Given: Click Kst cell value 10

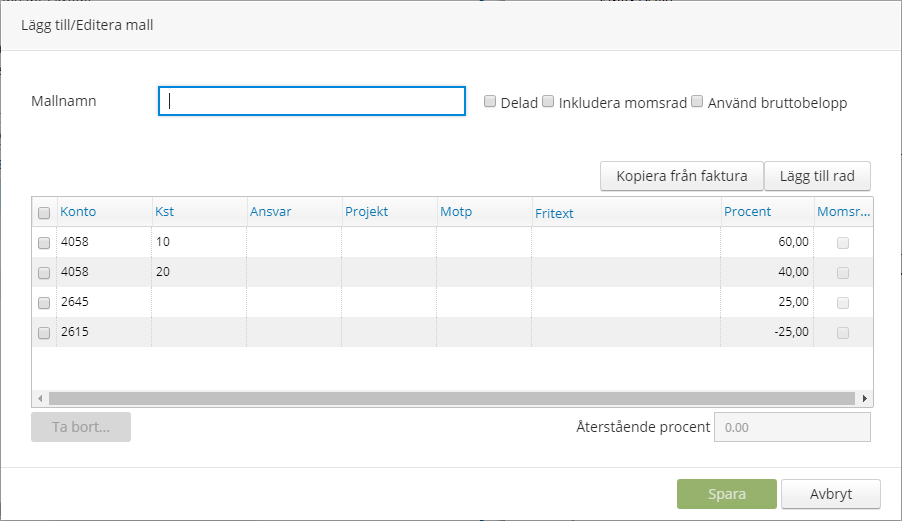Looking at the screenshot, I should 163,242.
